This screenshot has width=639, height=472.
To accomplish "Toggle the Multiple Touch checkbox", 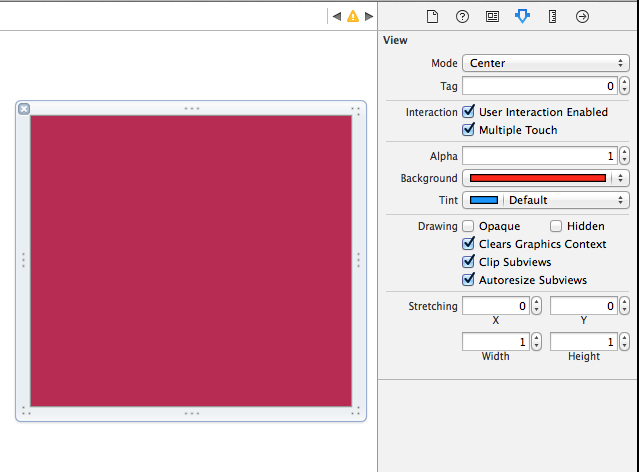I will coord(468,130).
